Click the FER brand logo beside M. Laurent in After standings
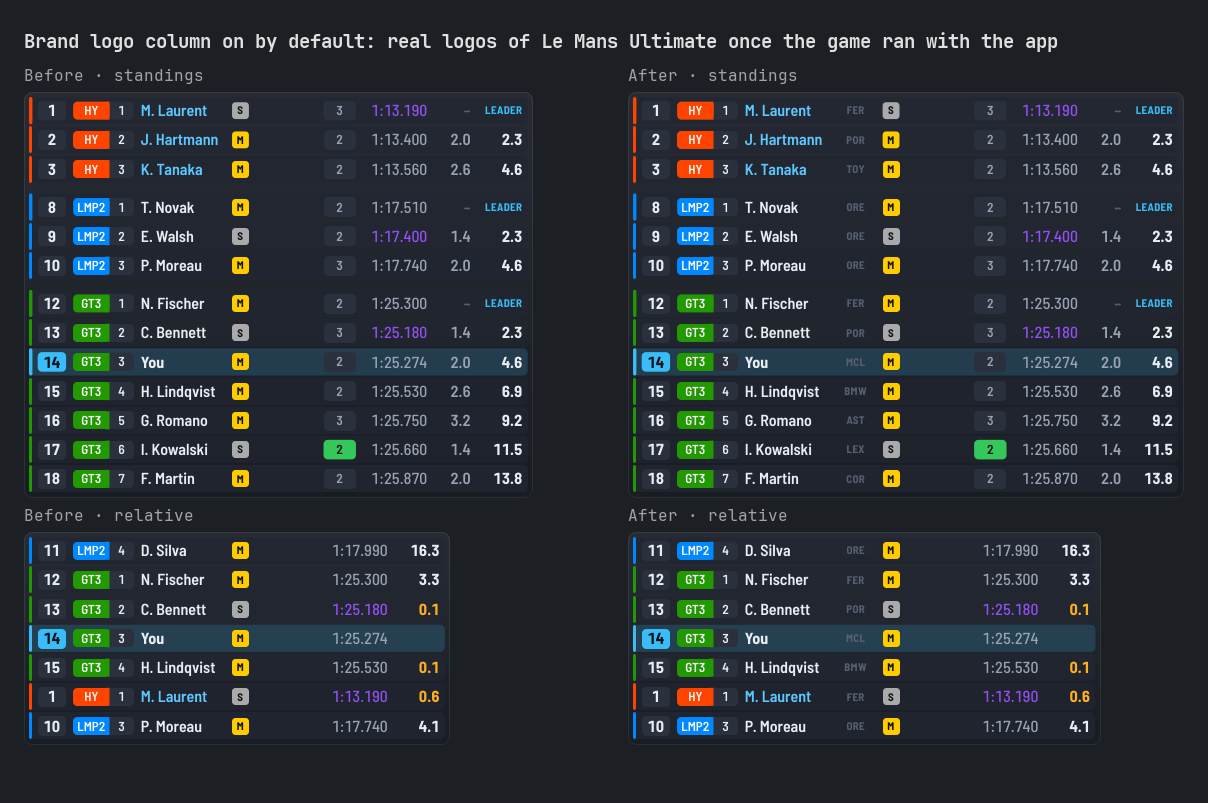1208x803 pixels. pyautogui.click(x=855, y=111)
